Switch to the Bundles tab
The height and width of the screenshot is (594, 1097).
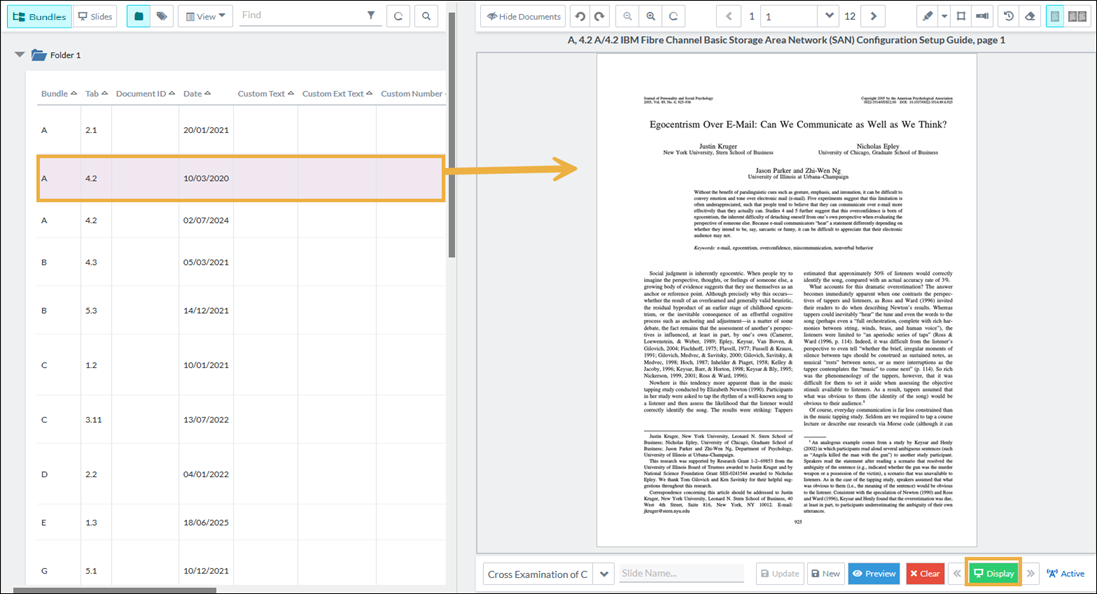click(39, 16)
